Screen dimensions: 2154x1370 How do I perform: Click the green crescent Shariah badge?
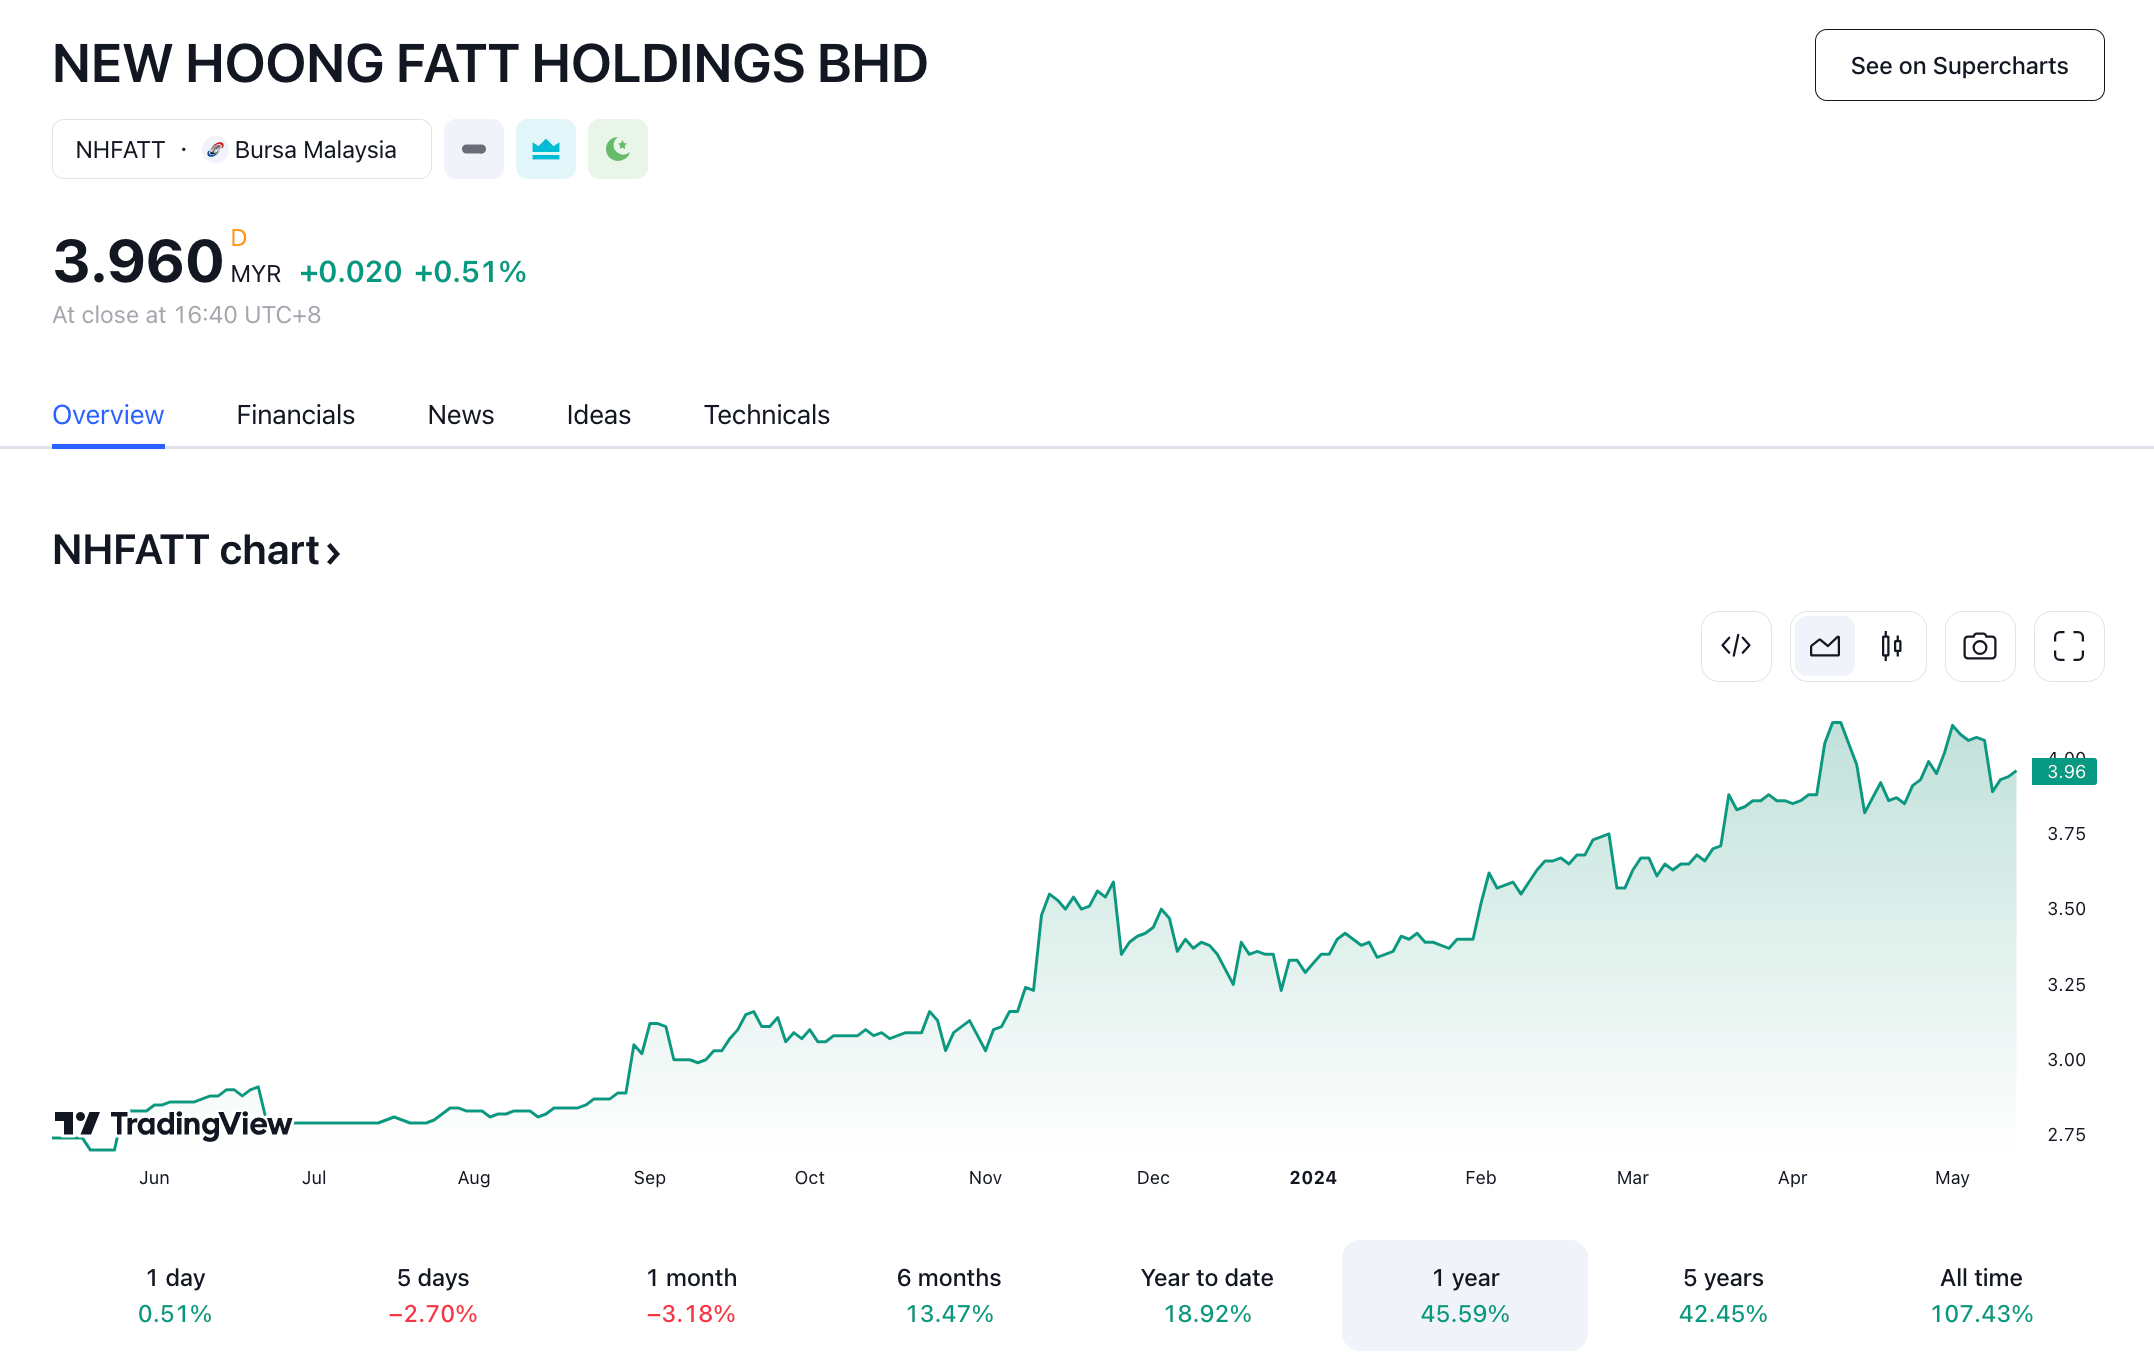[618, 149]
